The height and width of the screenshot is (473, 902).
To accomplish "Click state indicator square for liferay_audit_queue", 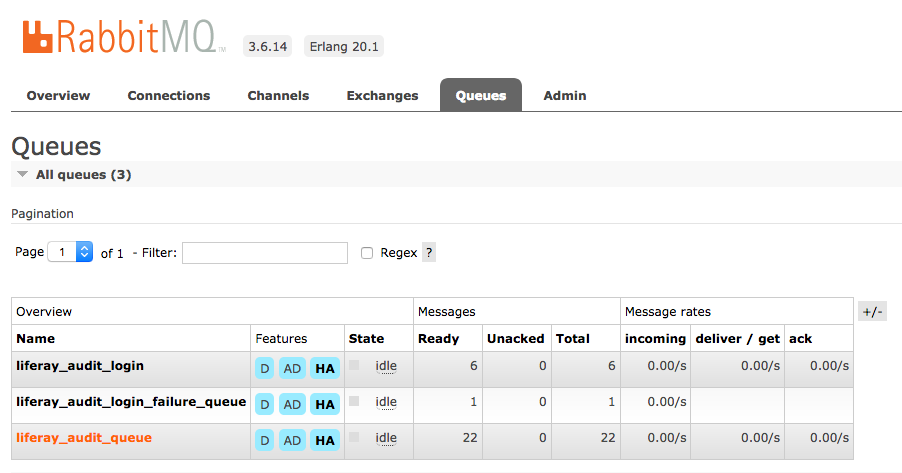I will point(354,438).
